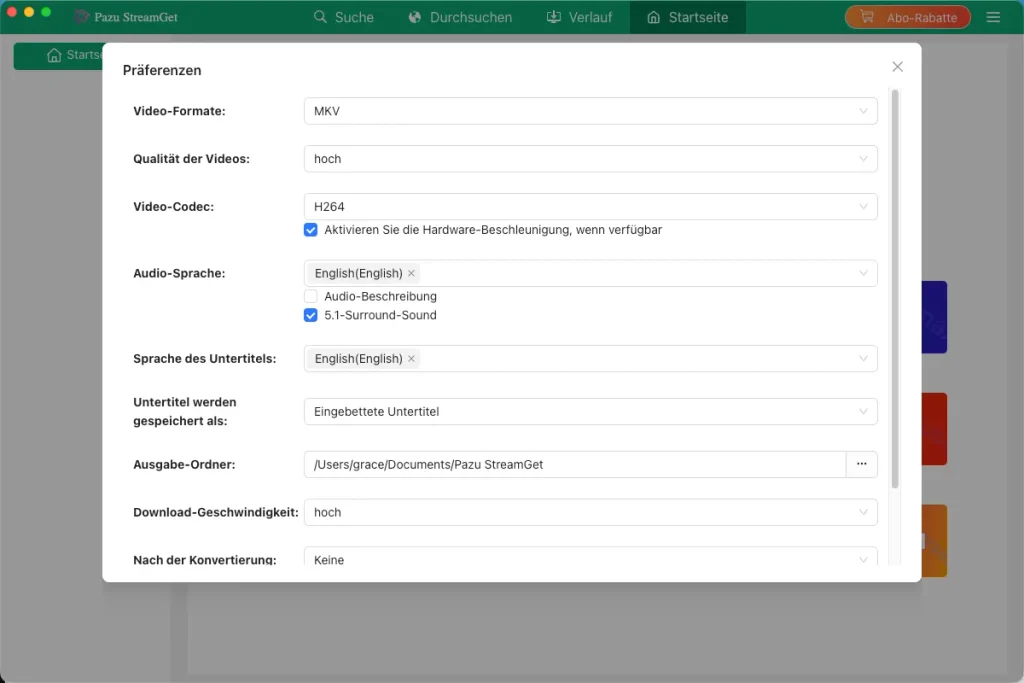1024x683 pixels.
Task: Click the globe icon next to Durchsuchen
Action: click(415, 17)
